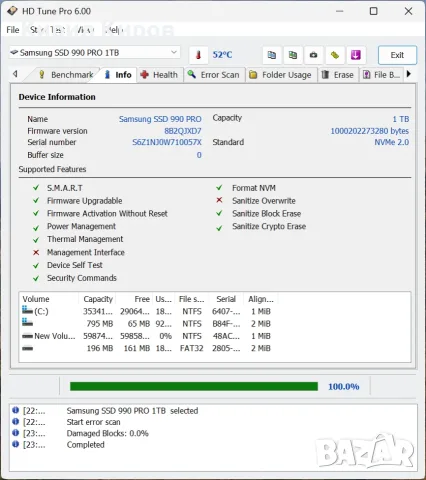Maximize the HD Tune Pro window
The height and width of the screenshot is (480, 426).
[x=374, y=11]
